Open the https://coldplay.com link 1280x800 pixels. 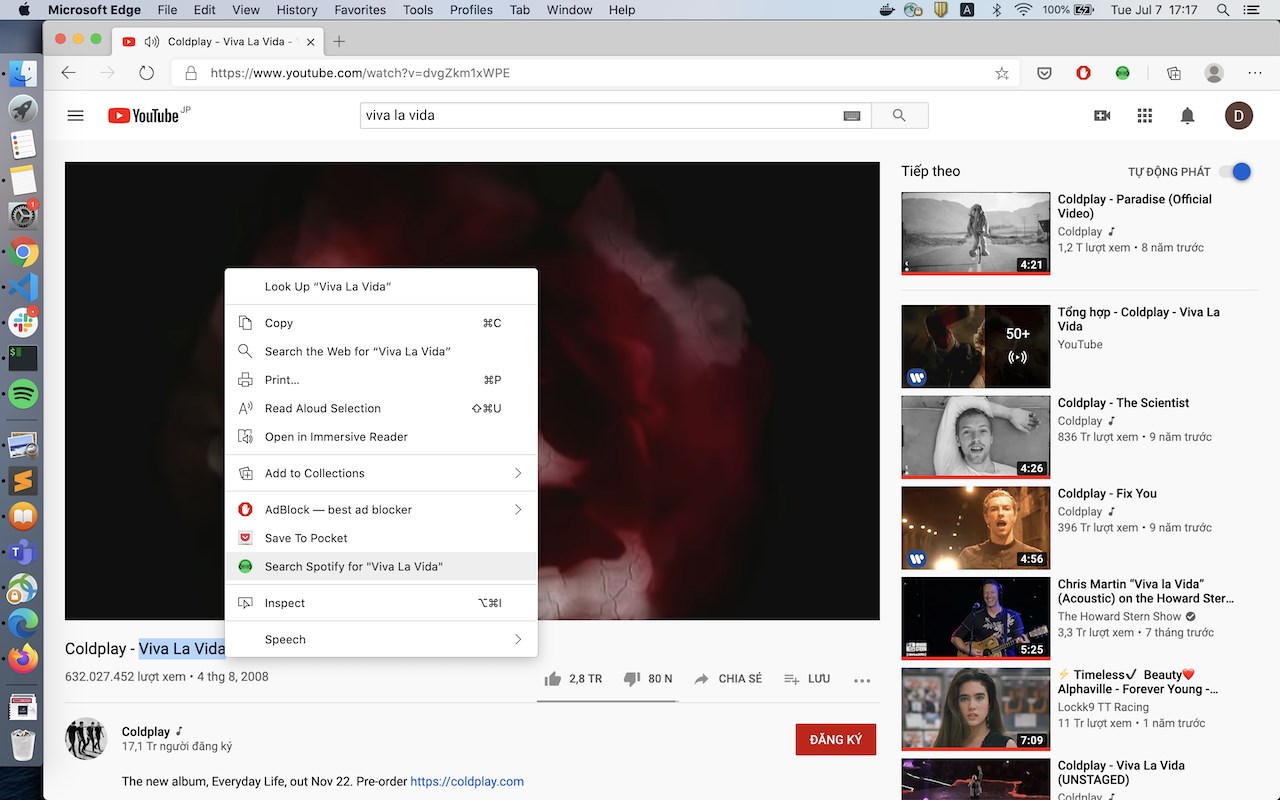(x=467, y=781)
